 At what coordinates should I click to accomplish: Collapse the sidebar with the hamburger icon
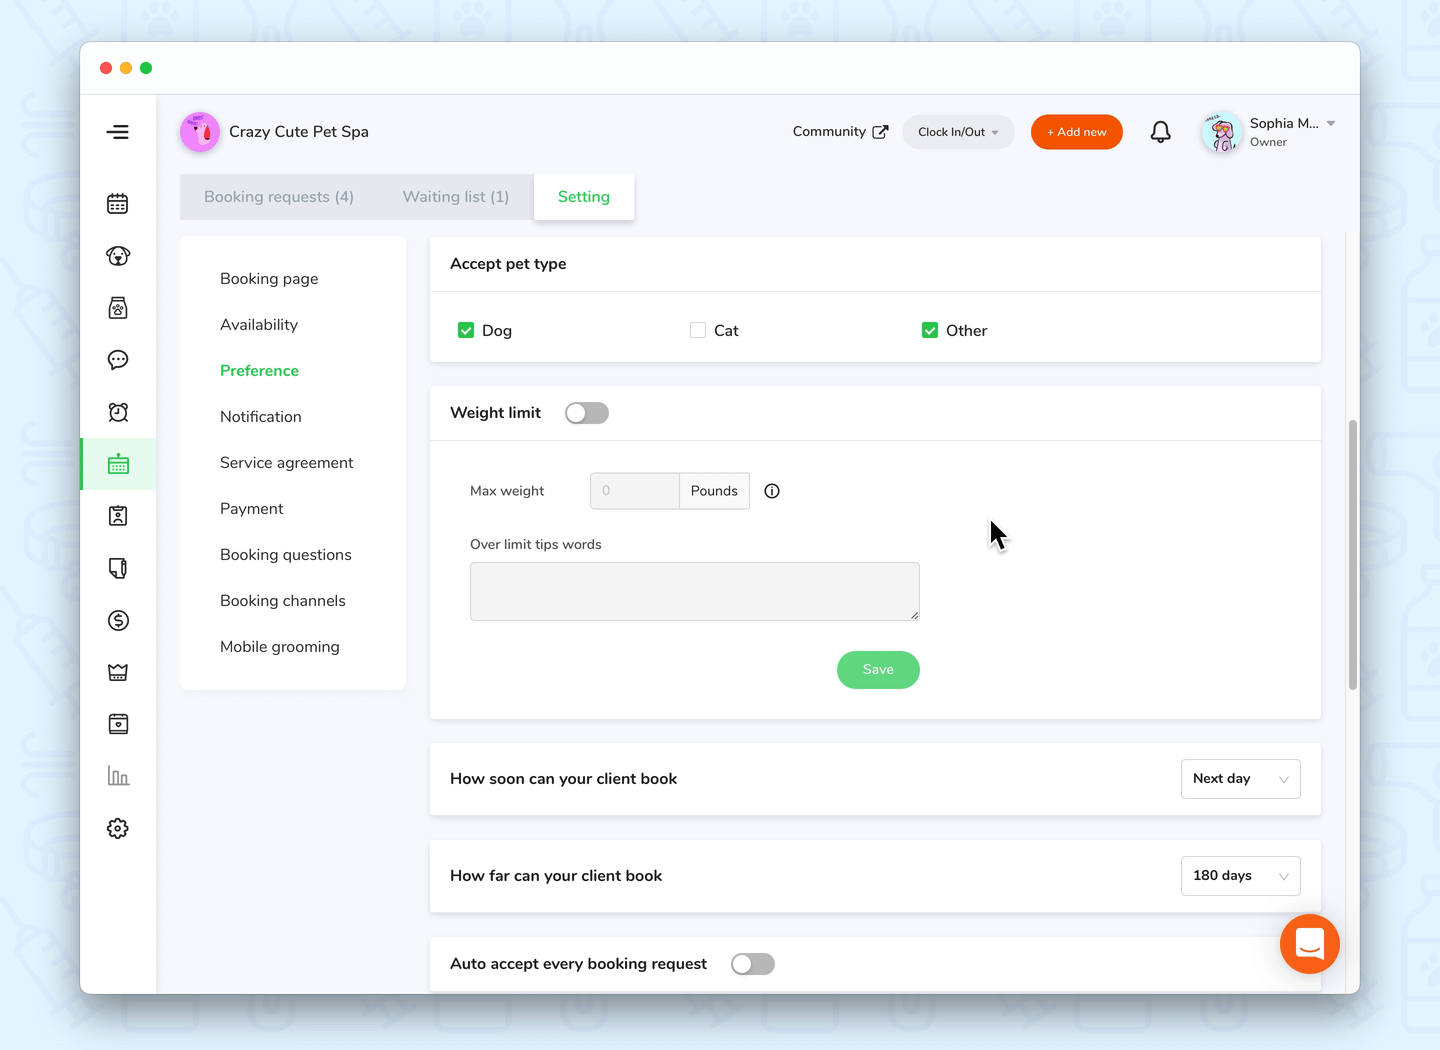[x=118, y=132]
